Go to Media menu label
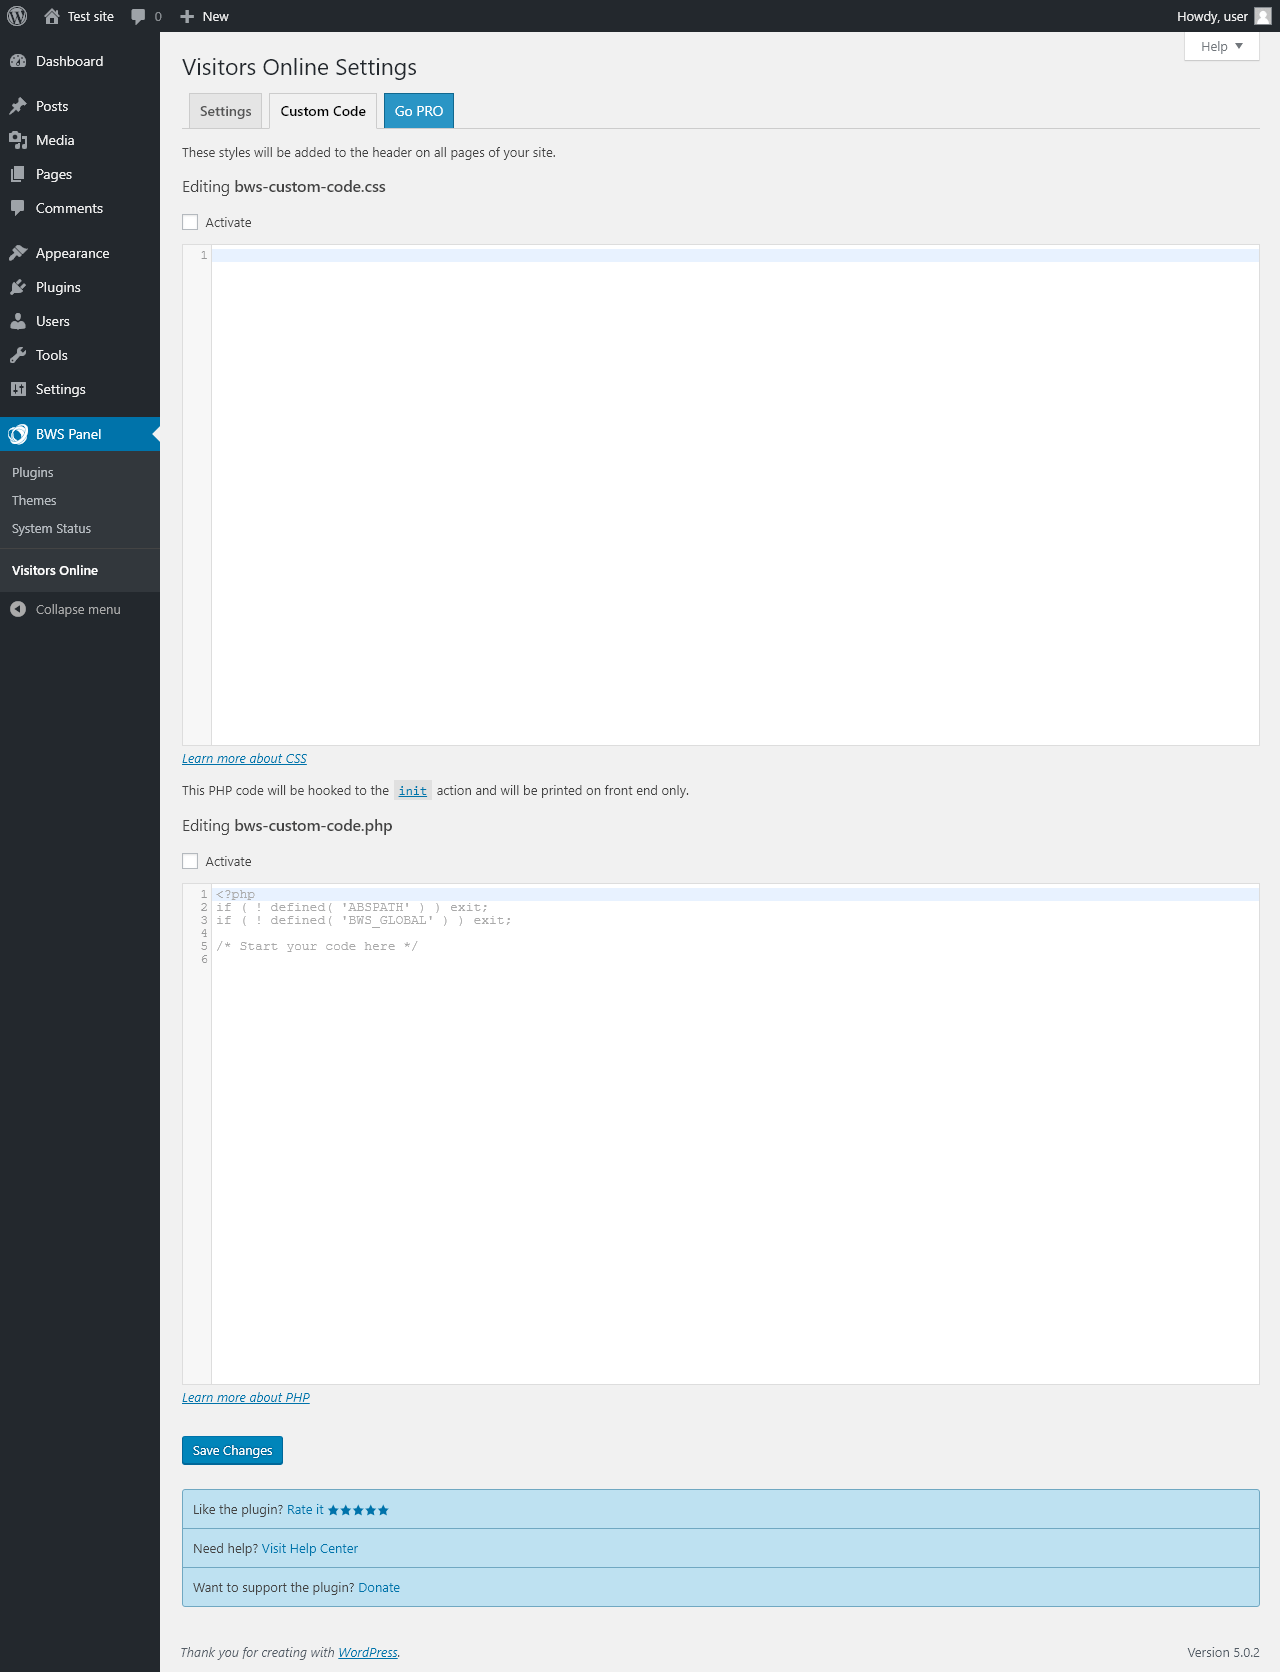Viewport: 1280px width, 1672px height. [x=55, y=140]
